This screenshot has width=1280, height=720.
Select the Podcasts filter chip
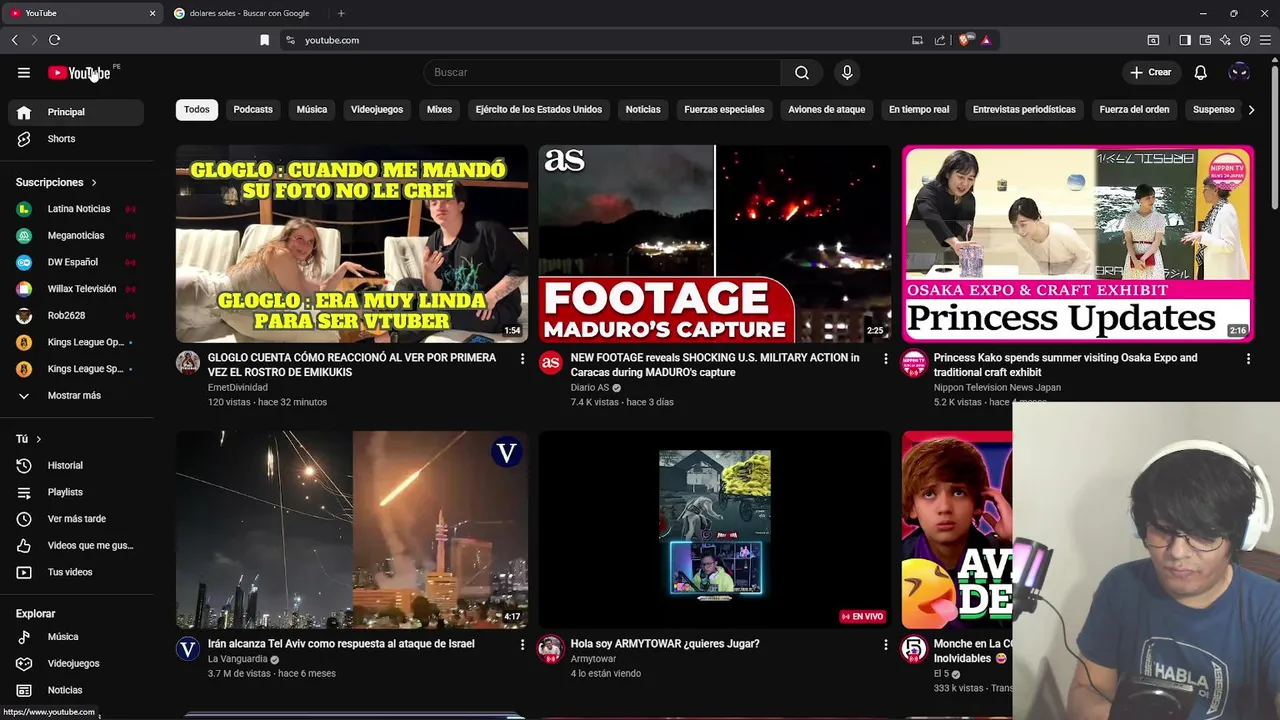point(253,109)
